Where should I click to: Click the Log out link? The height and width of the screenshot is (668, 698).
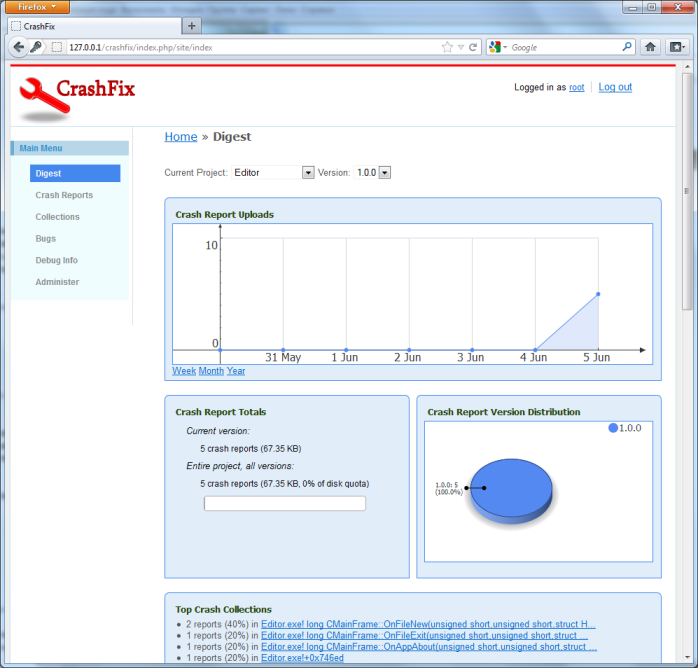pyautogui.click(x=615, y=87)
